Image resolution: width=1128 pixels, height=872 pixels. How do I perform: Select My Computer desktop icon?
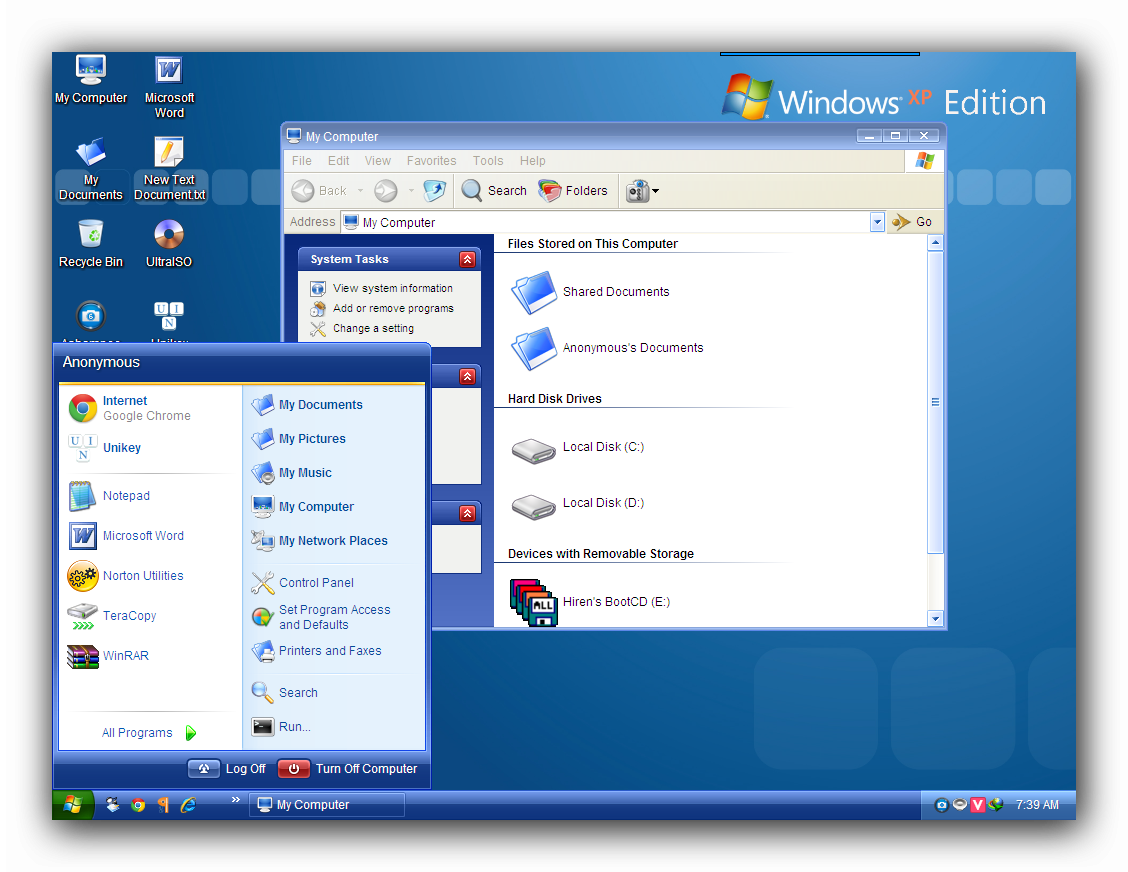click(91, 78)
